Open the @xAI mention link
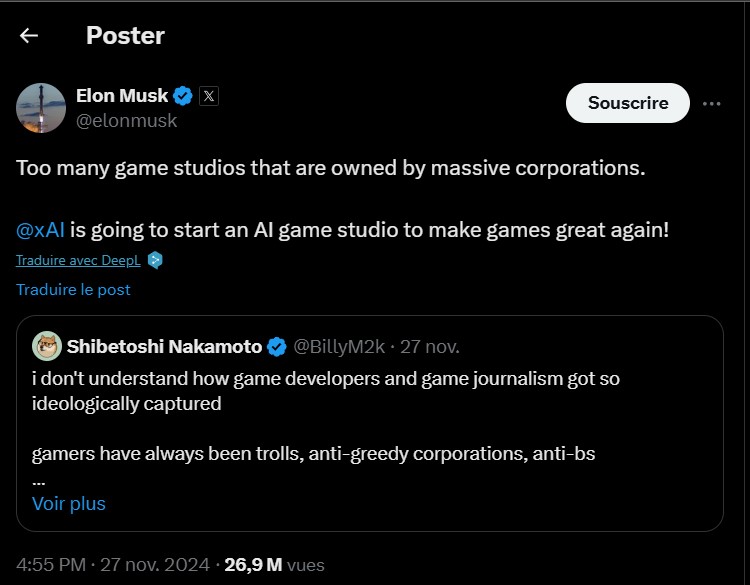The width and height of the screenshot is (750, 585). pos(40,229)
